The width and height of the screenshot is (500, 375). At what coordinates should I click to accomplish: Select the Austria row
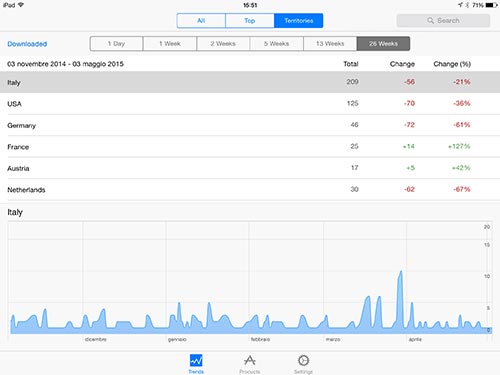tap(250, 168)
